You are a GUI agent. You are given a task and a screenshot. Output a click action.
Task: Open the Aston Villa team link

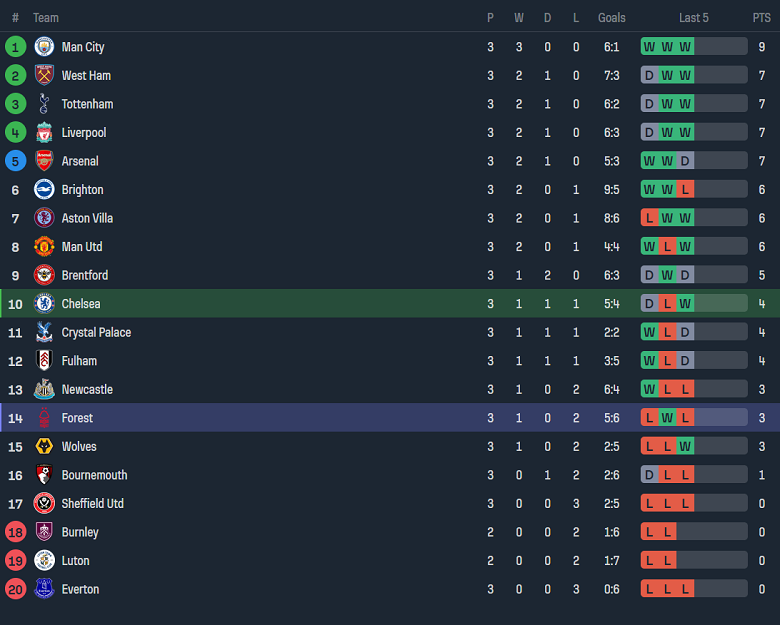[87, 218]
